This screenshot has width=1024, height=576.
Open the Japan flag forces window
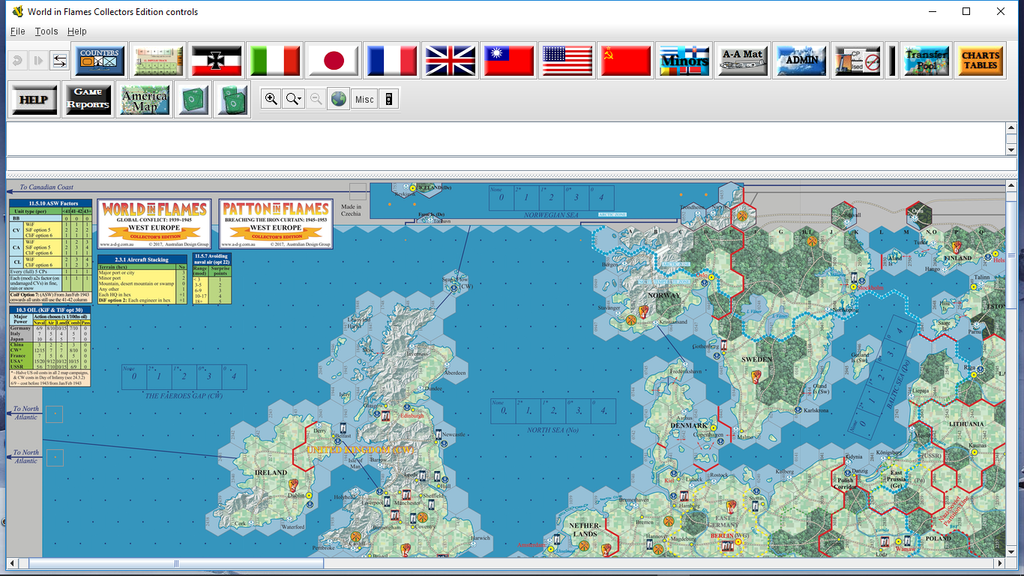coord(333,61)
